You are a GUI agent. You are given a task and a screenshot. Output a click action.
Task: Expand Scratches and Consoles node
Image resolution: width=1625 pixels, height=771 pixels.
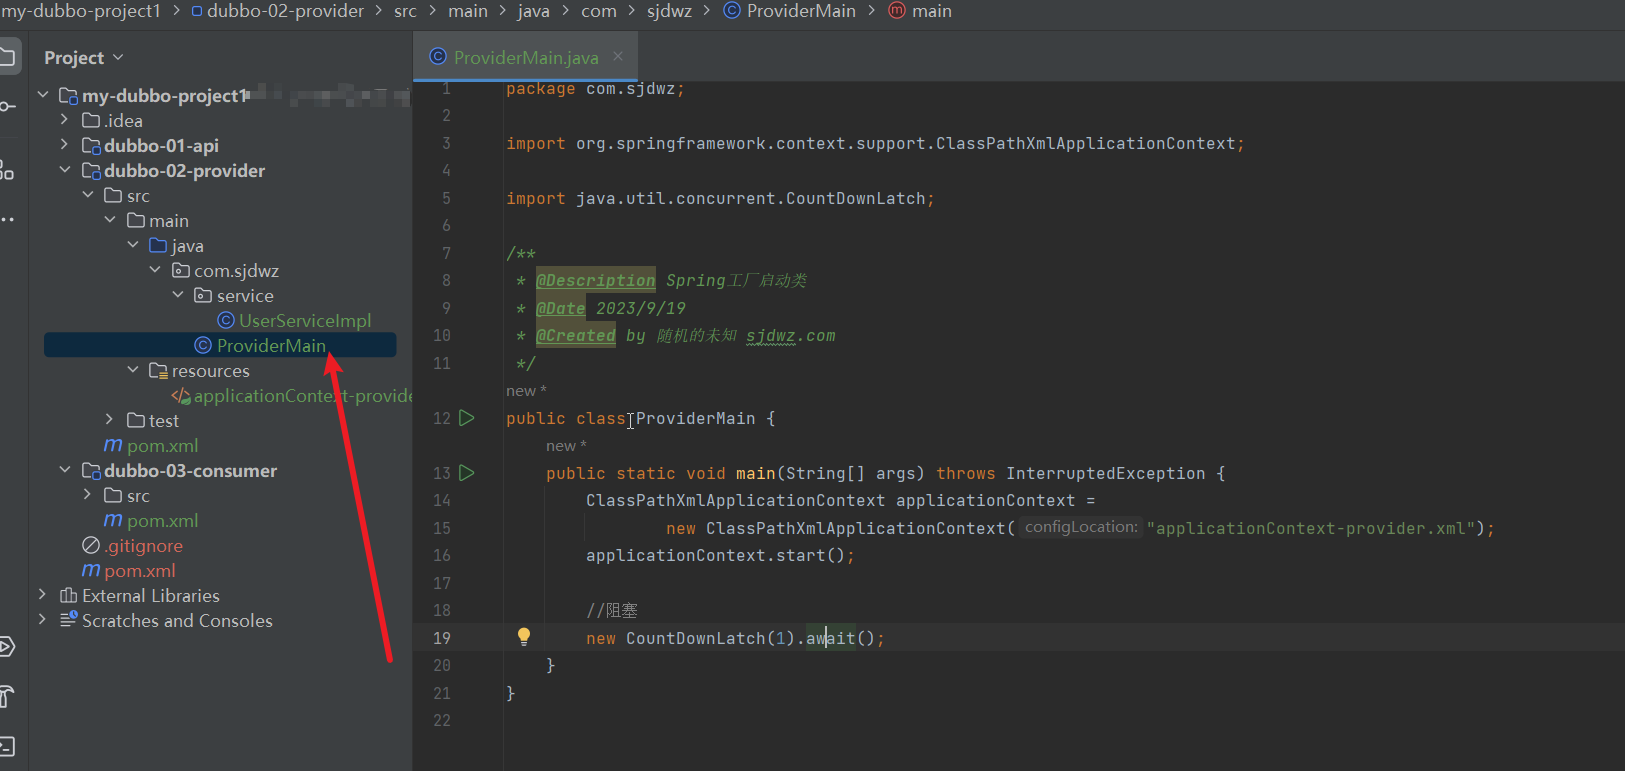43,620
